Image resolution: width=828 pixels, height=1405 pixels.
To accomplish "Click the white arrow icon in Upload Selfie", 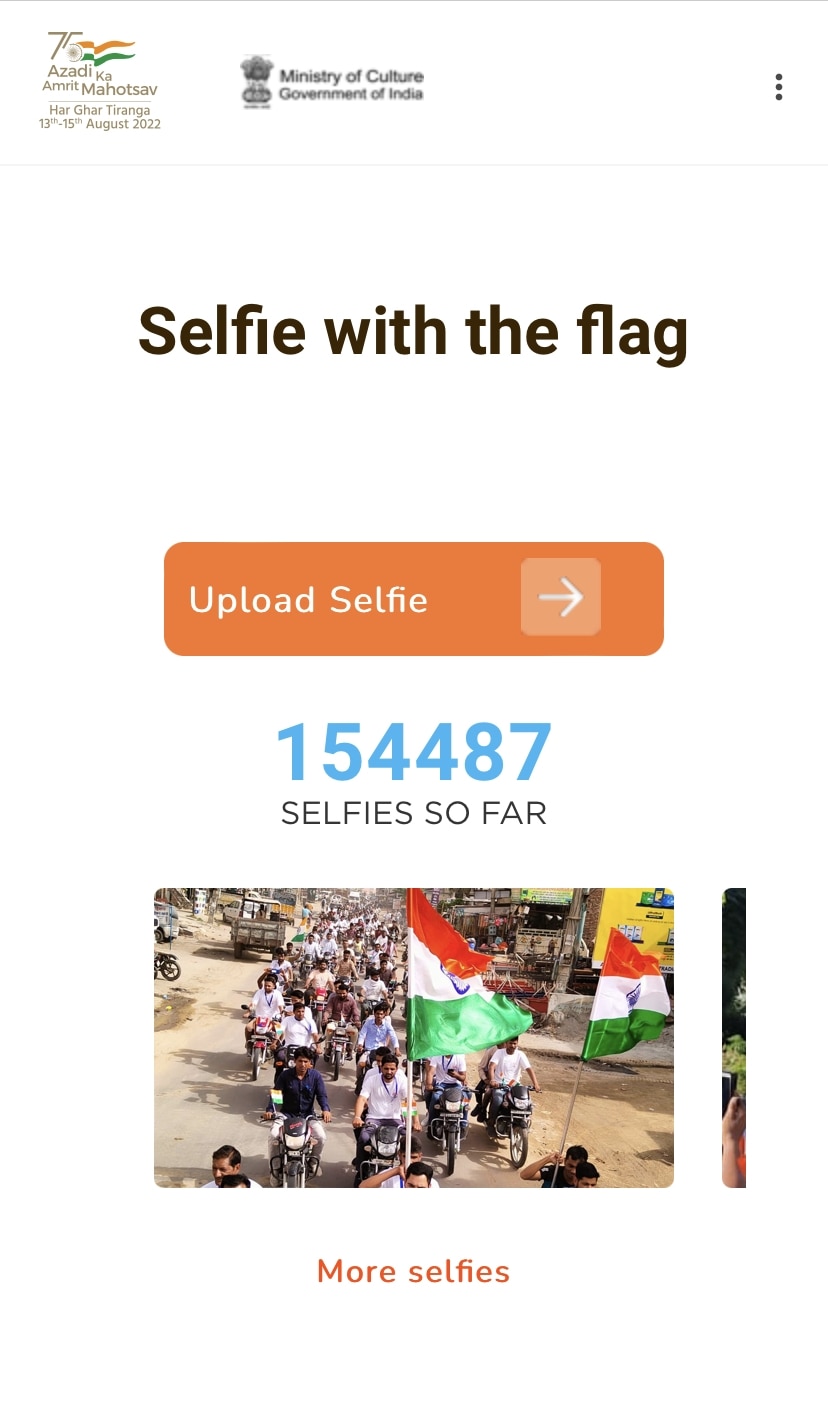I will (x=561, y=598).
